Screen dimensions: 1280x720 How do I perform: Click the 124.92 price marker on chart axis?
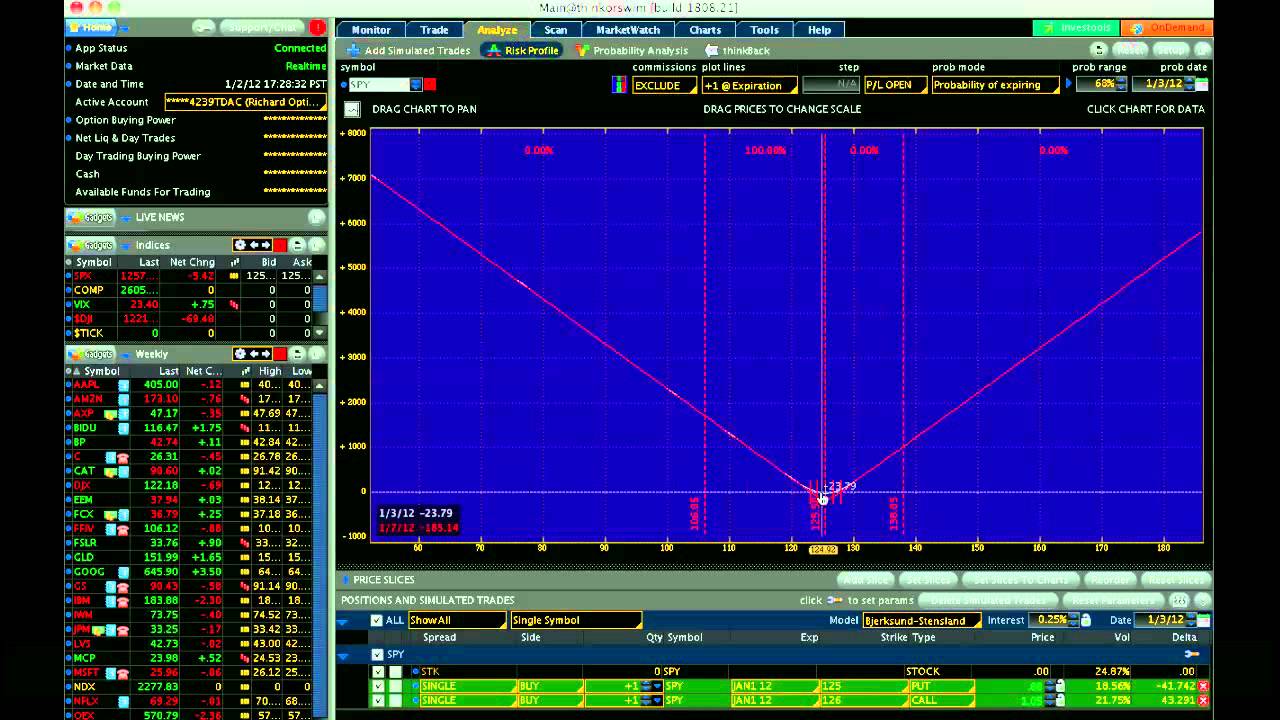point(822,549)
